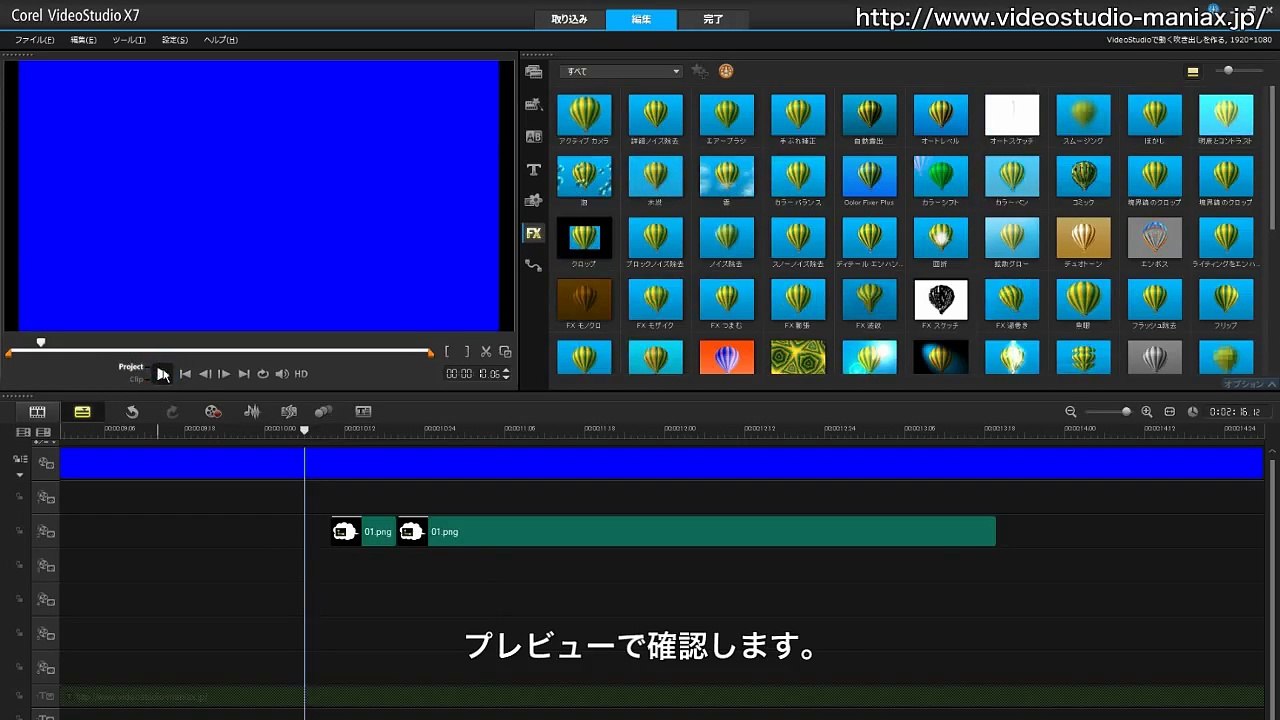Viewport: 1280px width, 720px height.
Task: Open the Transition (AB) library icon
Action: click(x=534, y=137)
